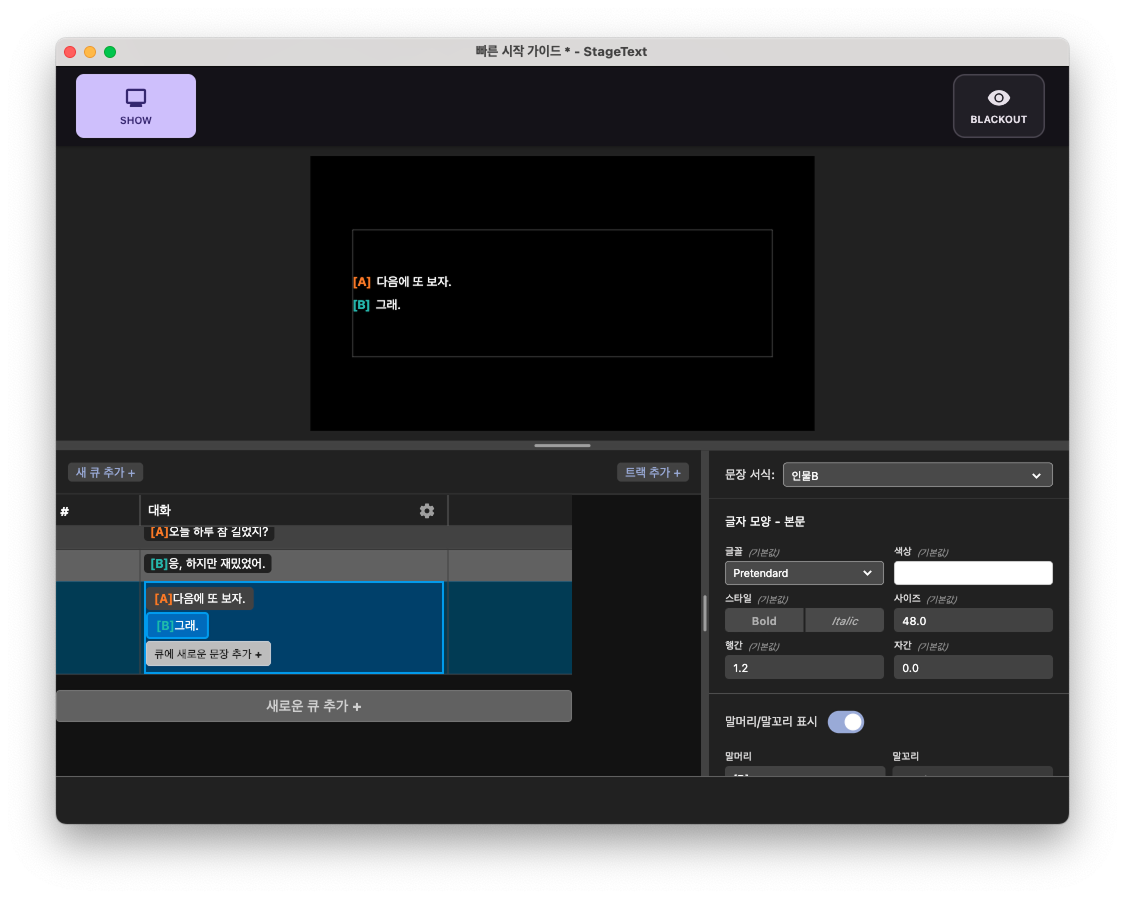Open the white 색상 color swatch

click(x=972, y=572)
